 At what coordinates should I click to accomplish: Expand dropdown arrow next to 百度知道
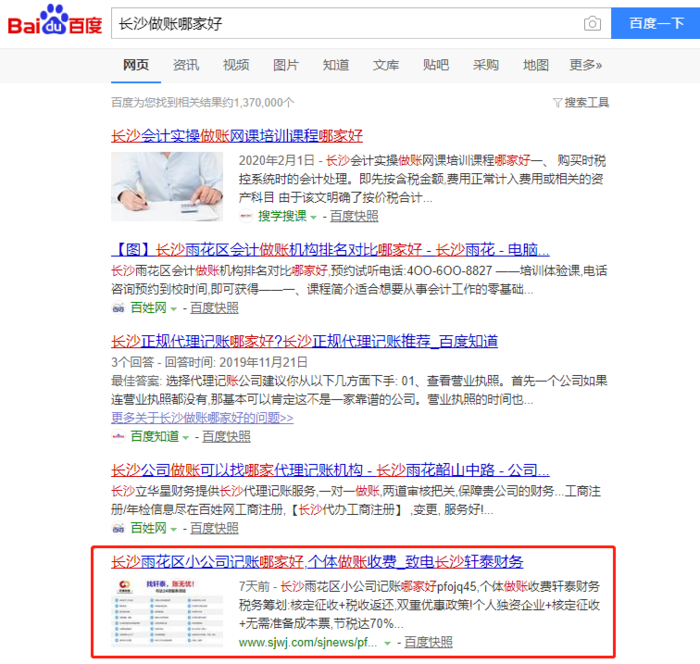tap(186, 438)
